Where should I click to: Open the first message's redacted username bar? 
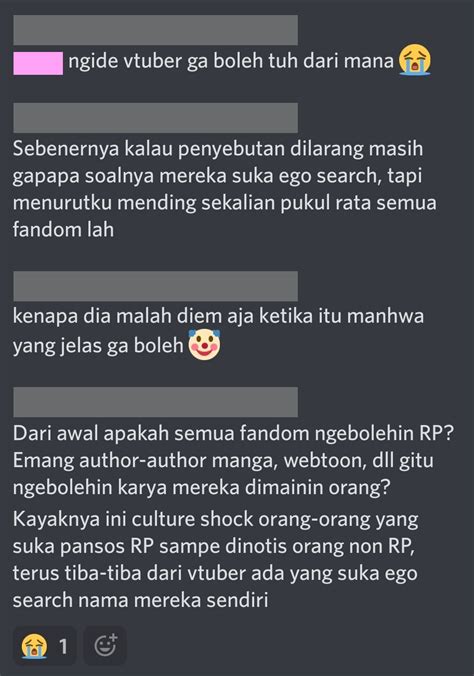tap(155, 30)
